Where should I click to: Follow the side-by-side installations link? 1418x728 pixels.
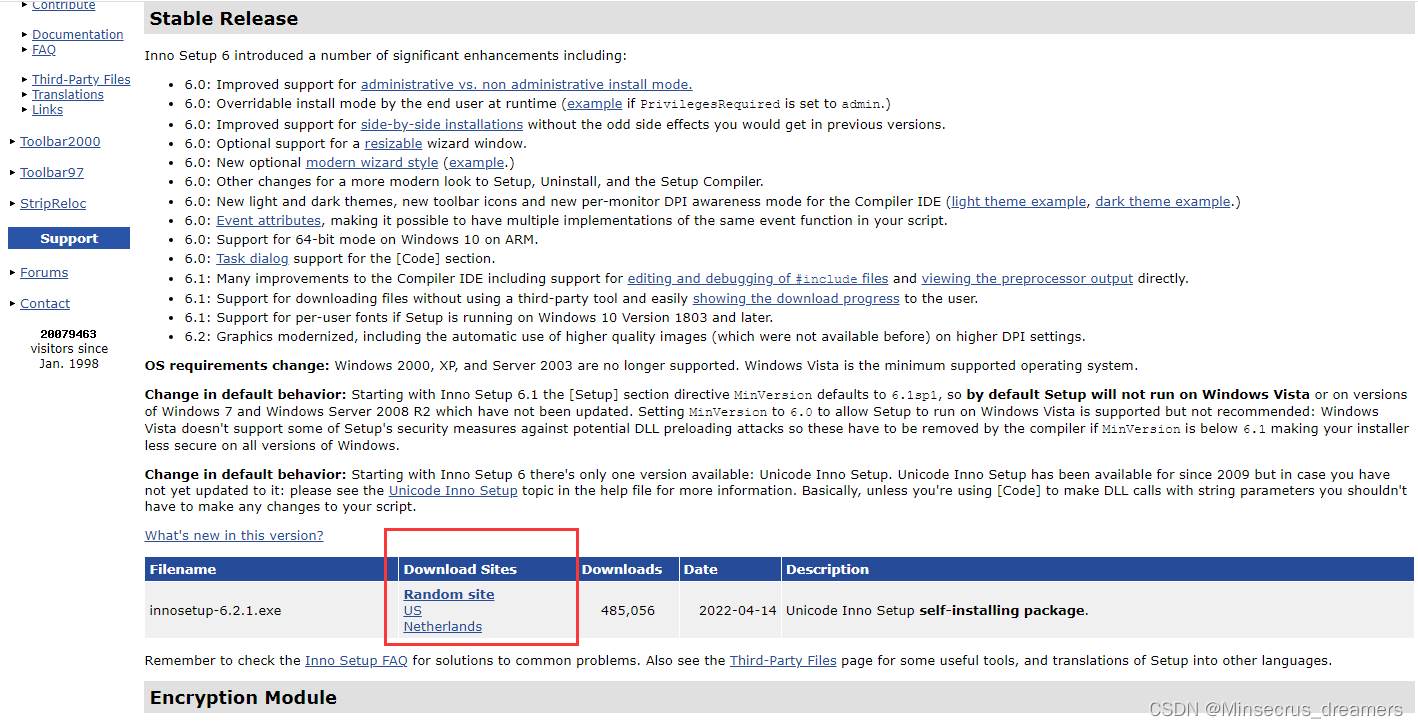pos(442,124)
